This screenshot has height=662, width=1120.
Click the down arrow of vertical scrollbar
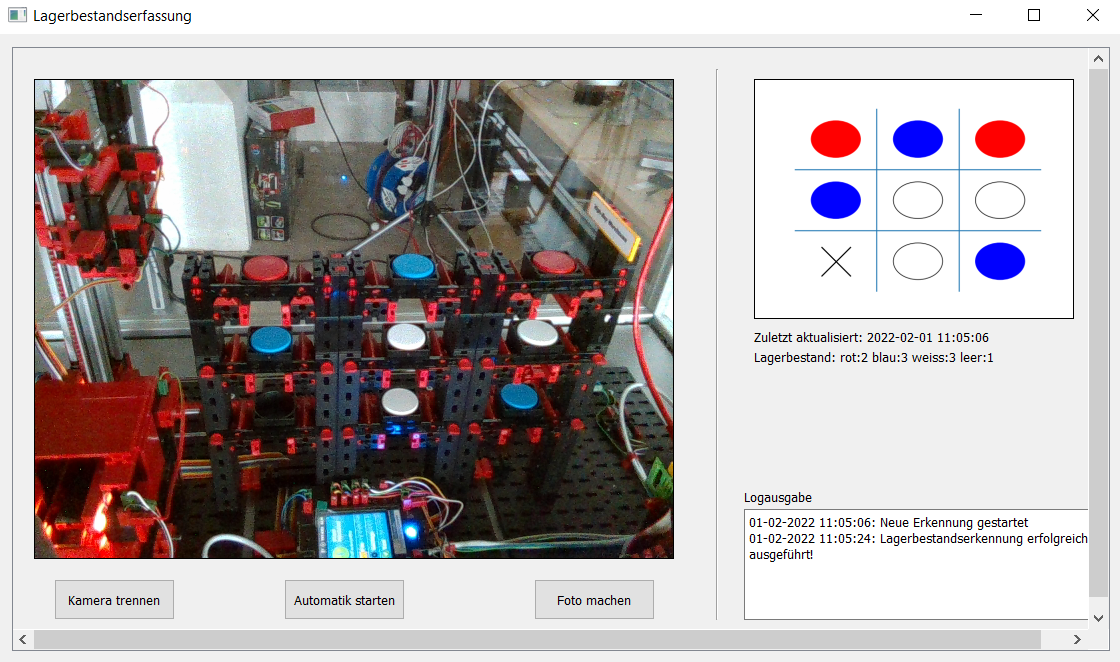pos(1097,618)
